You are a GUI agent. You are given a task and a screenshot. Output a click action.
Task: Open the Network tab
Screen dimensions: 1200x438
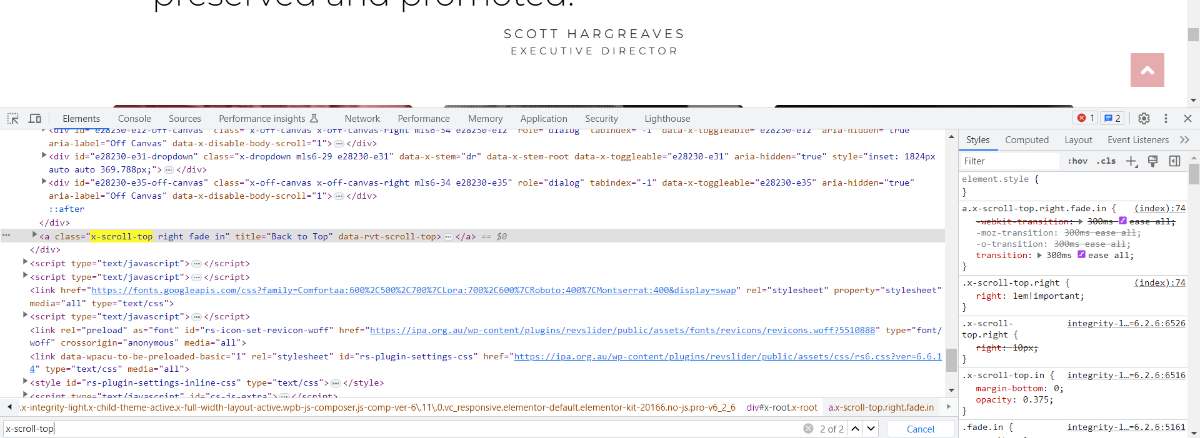[x=362, y=118]
